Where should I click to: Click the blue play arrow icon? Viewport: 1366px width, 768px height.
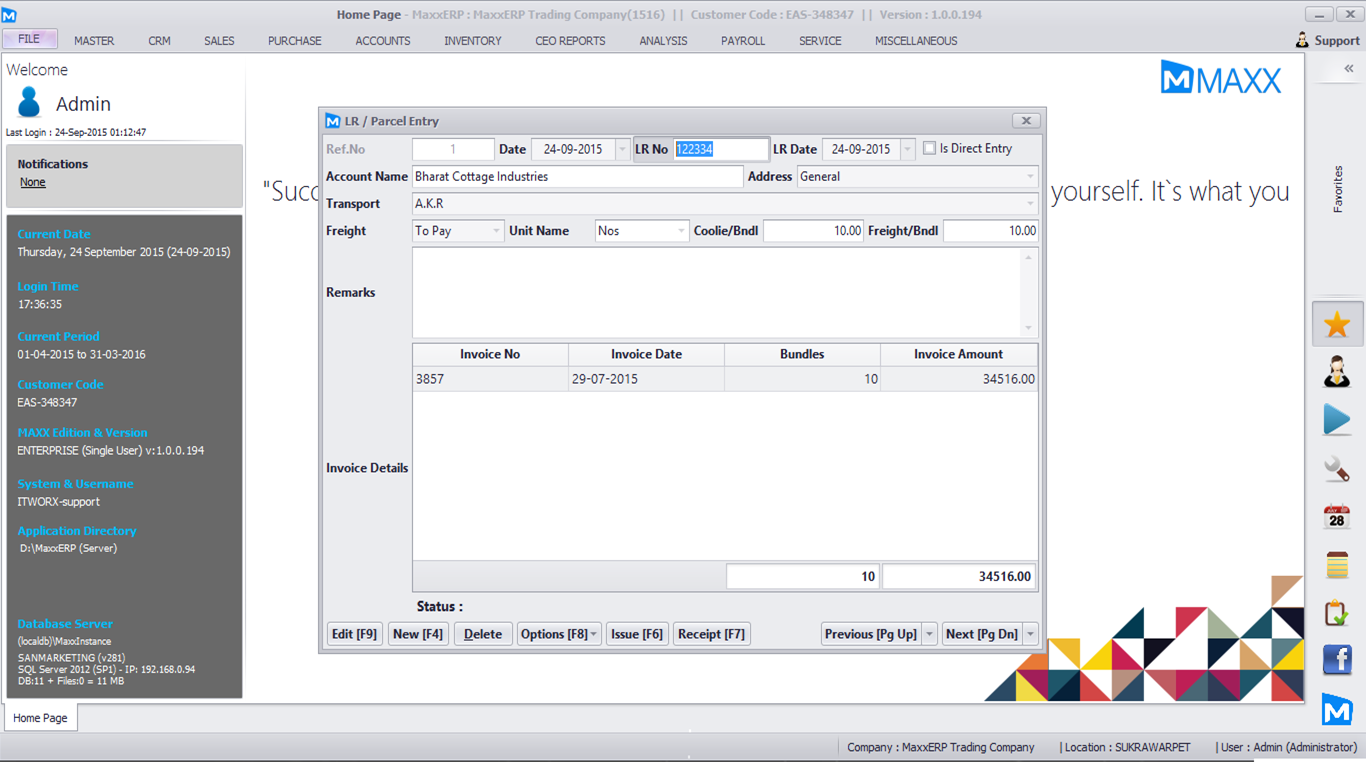pos(1337,420)
